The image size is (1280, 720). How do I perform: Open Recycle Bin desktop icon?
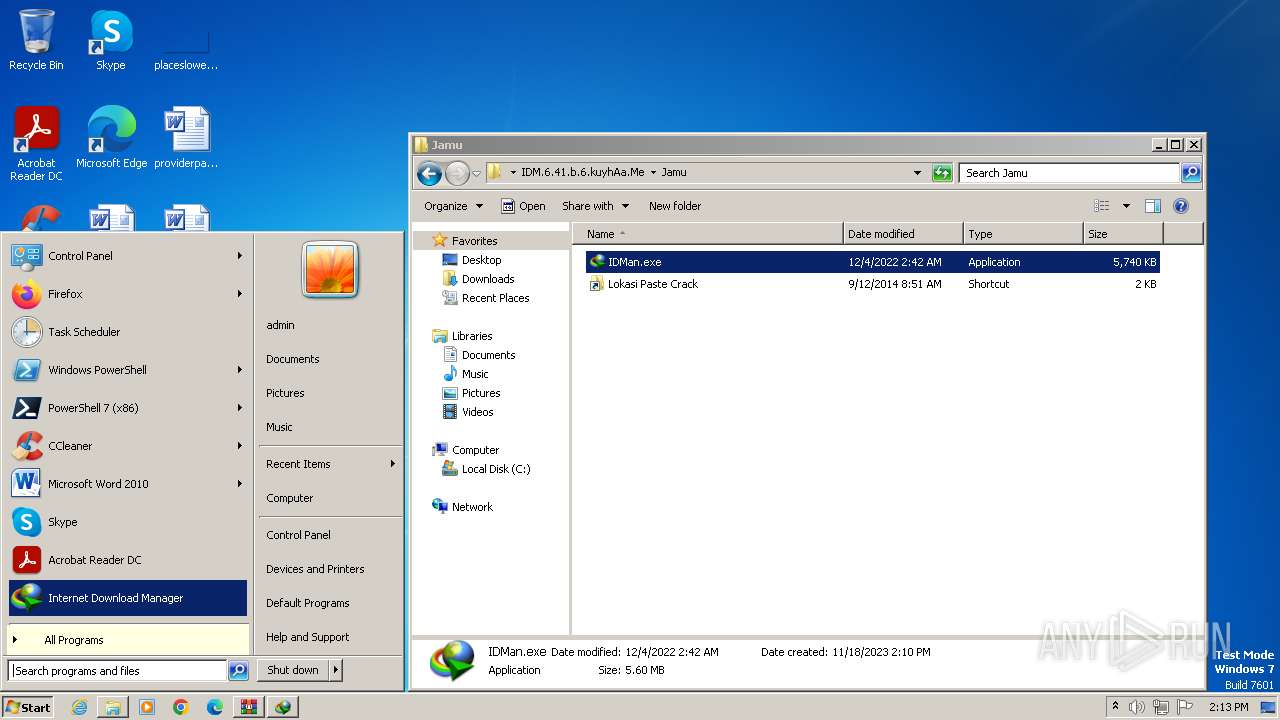click(36, 40)
